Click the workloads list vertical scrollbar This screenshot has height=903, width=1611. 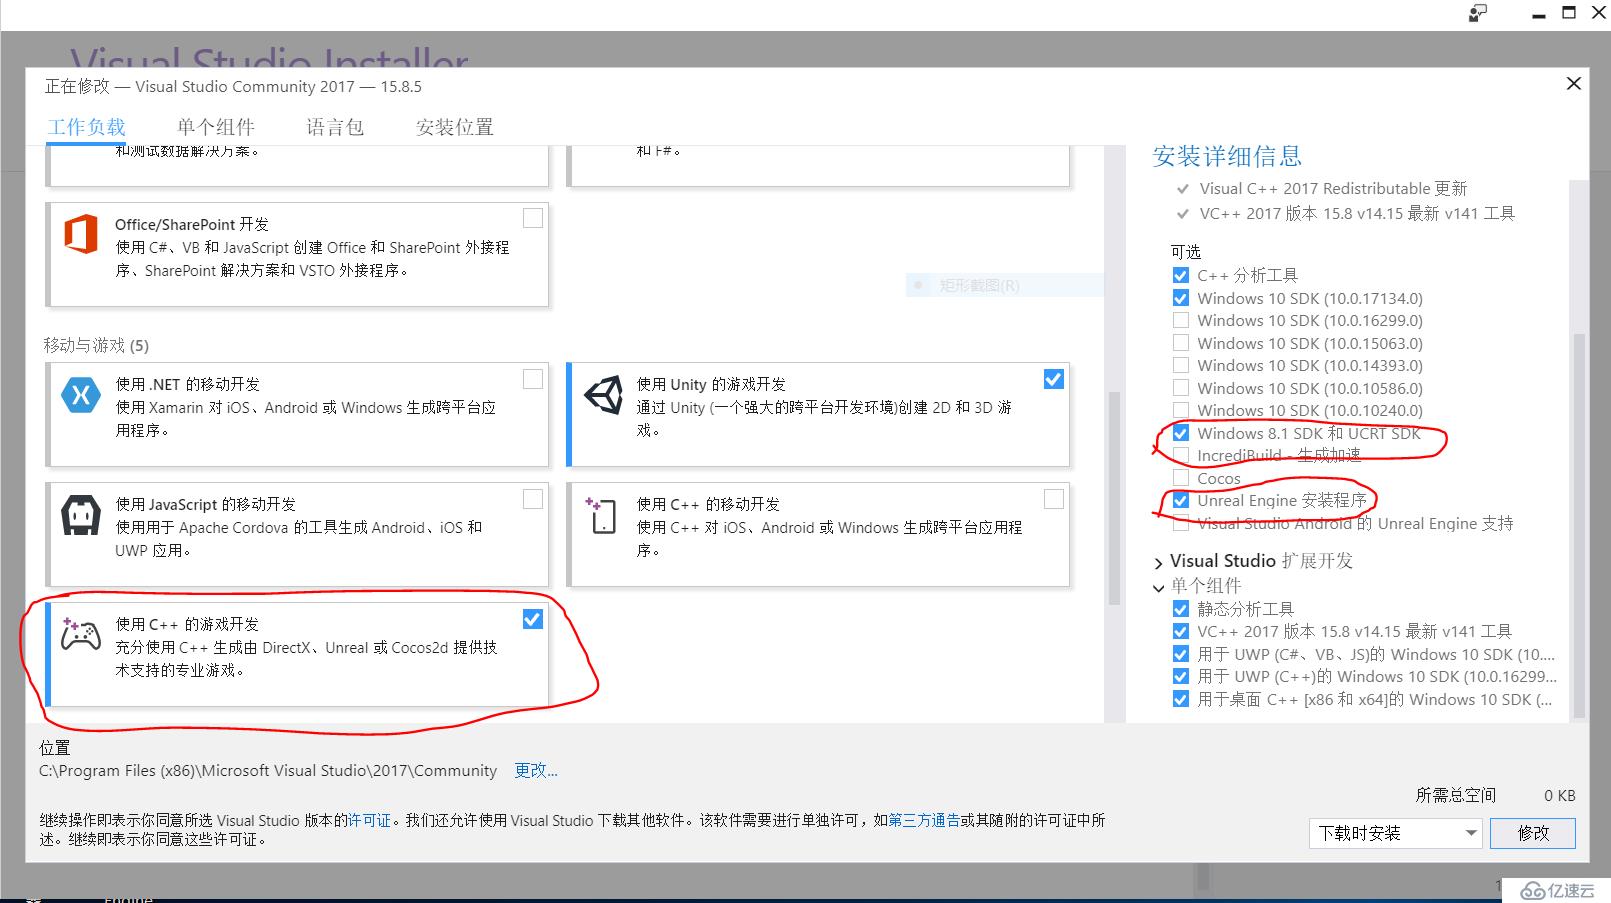click(x=1114, y=498)
